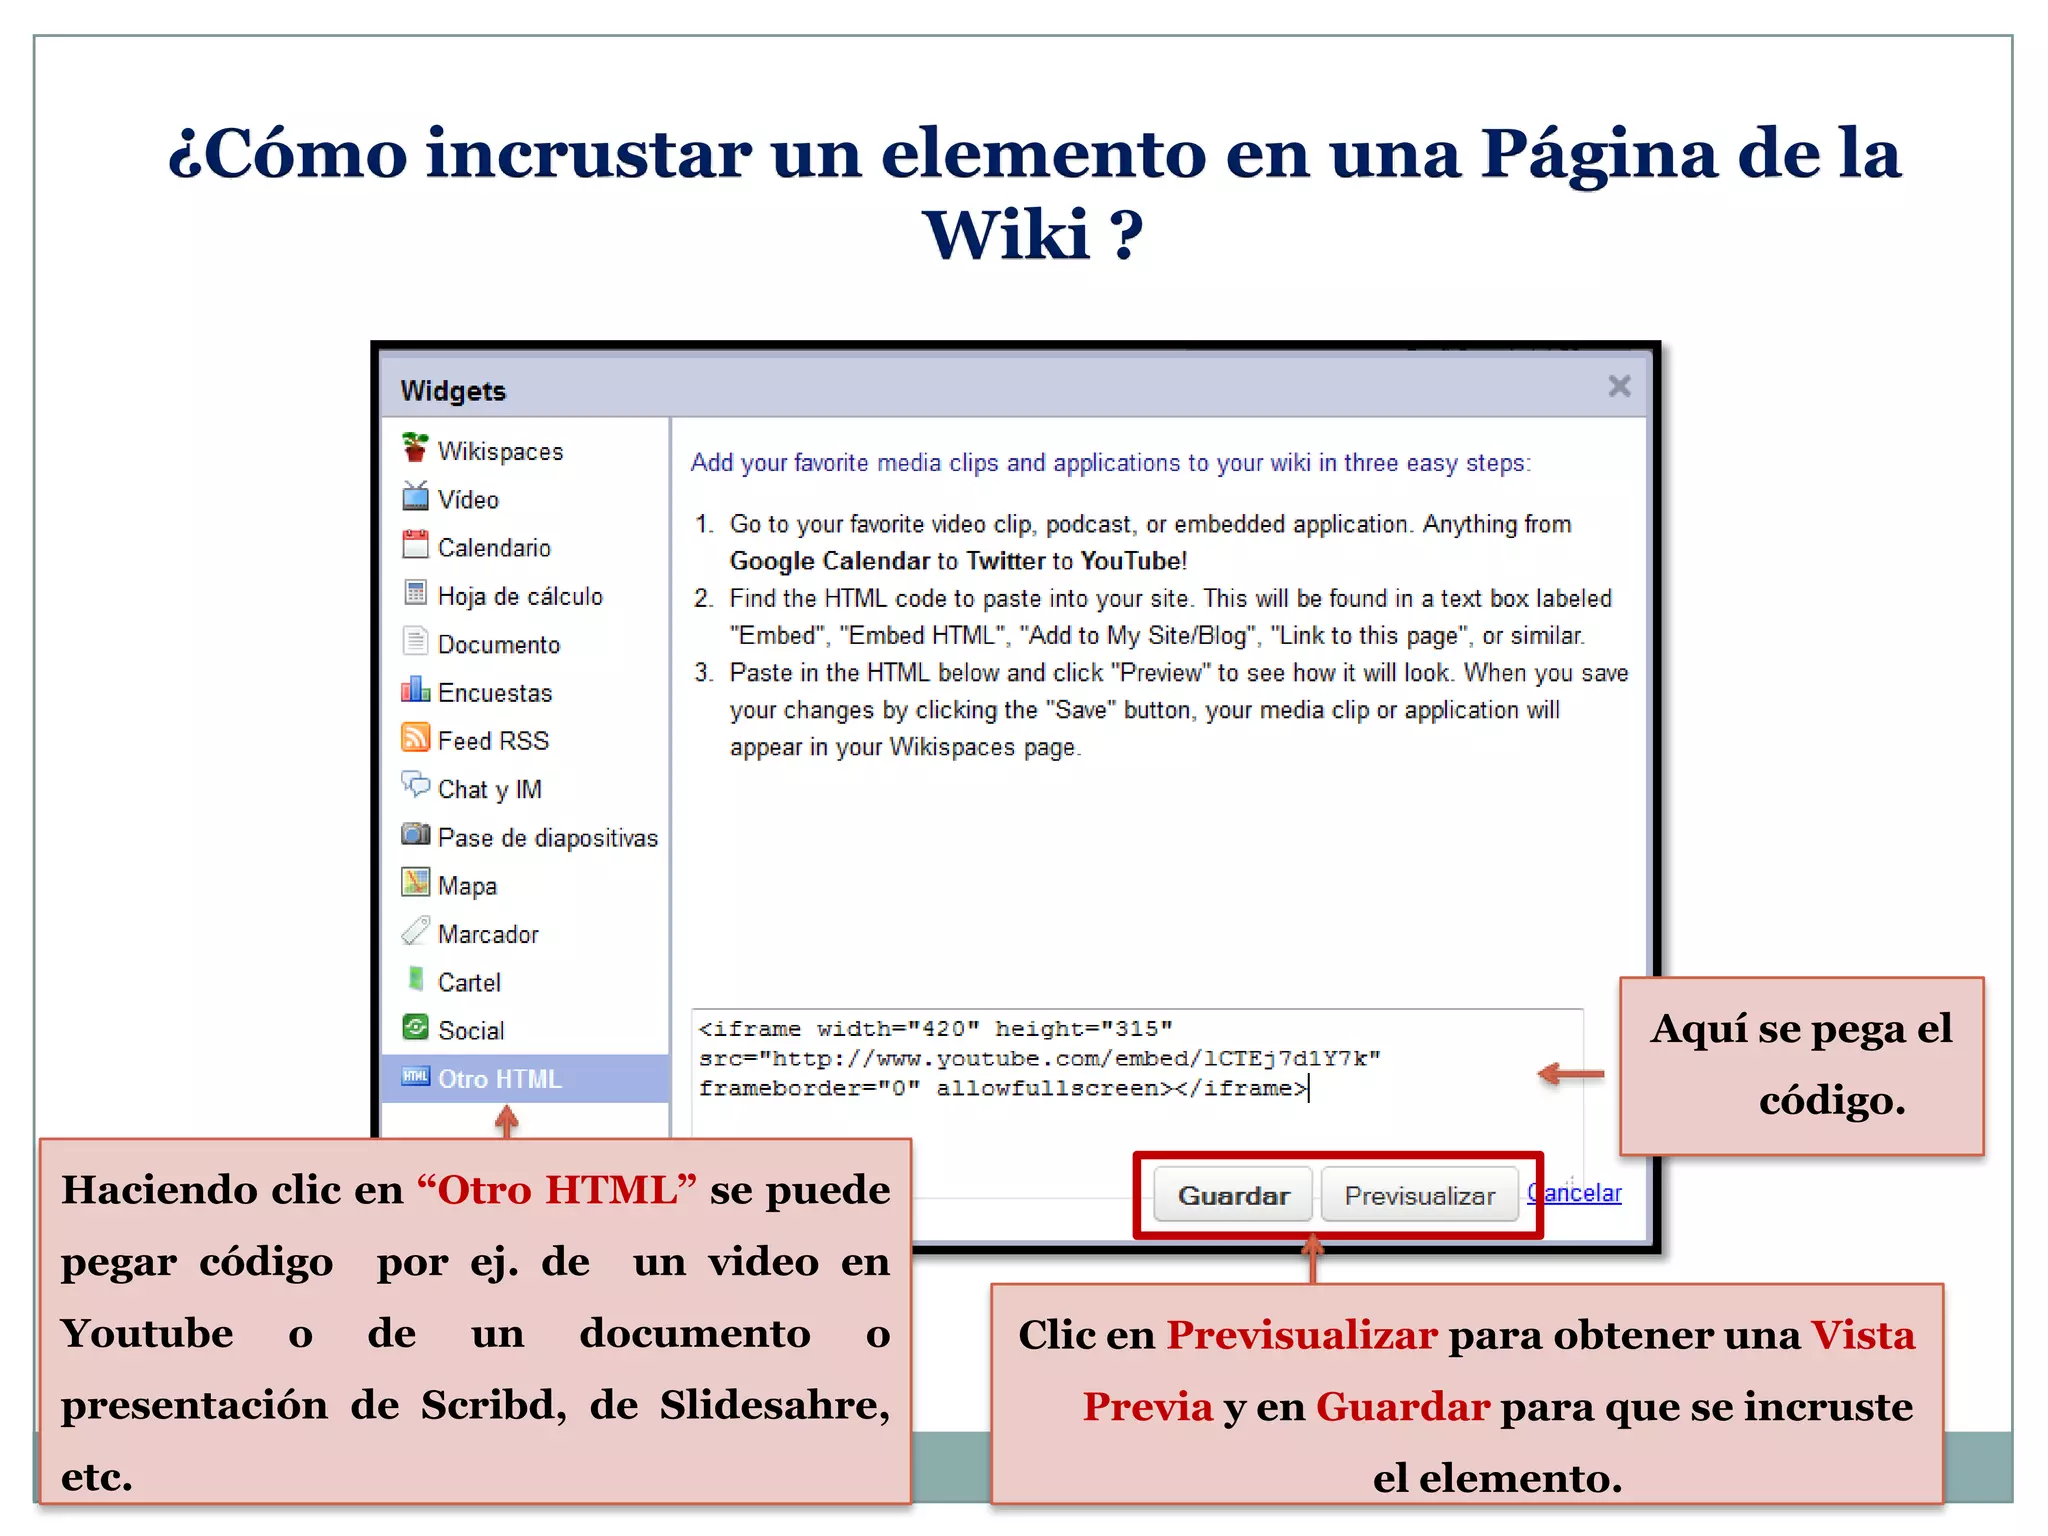Click the Marcador tag icon
The image size is (2048, 1536).
tap(415, 931)
